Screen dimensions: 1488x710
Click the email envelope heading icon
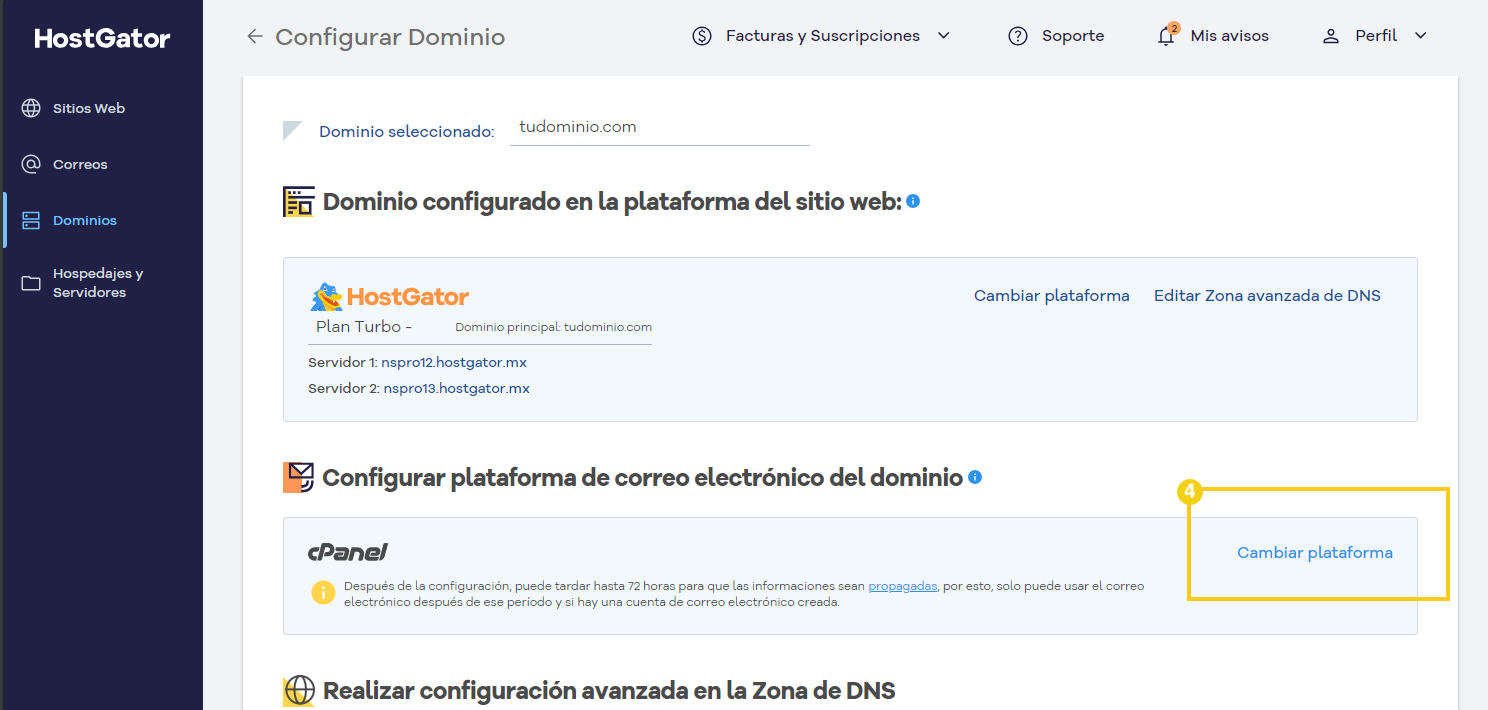click(x=299, y=478)
